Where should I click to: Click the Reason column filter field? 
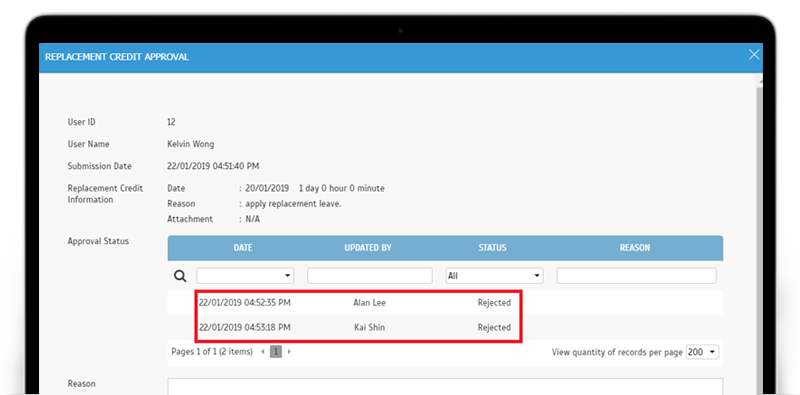[636, 276]
